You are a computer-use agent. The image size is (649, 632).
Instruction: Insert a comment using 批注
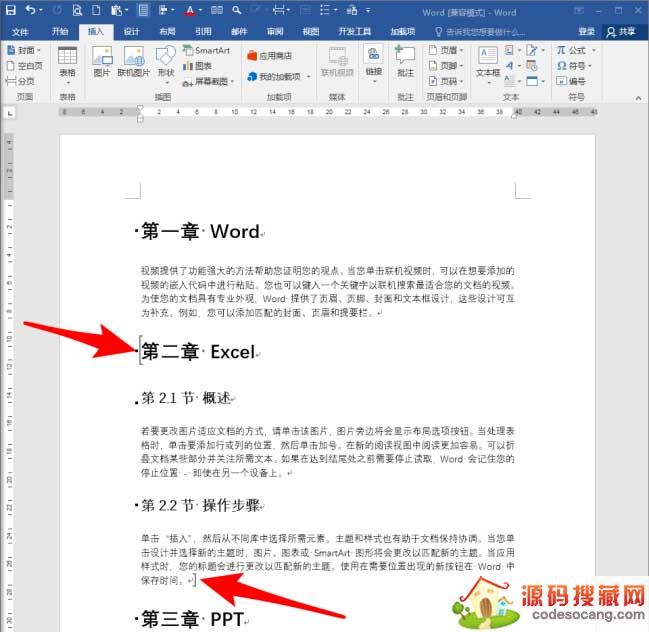405,62
